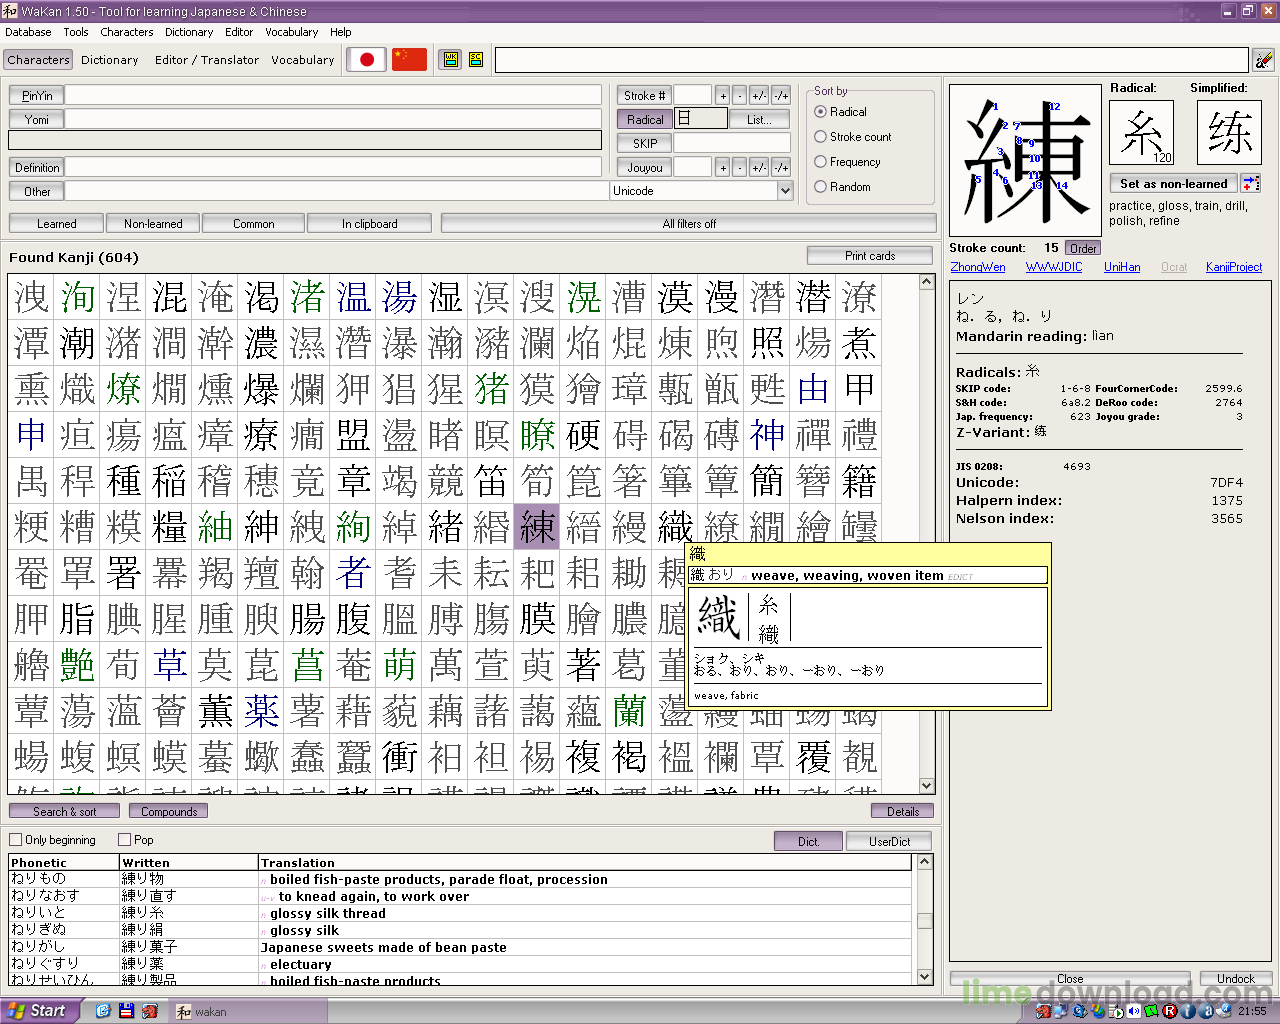Click the SC toolbar icon
1280x1024 pixels.
476,60
